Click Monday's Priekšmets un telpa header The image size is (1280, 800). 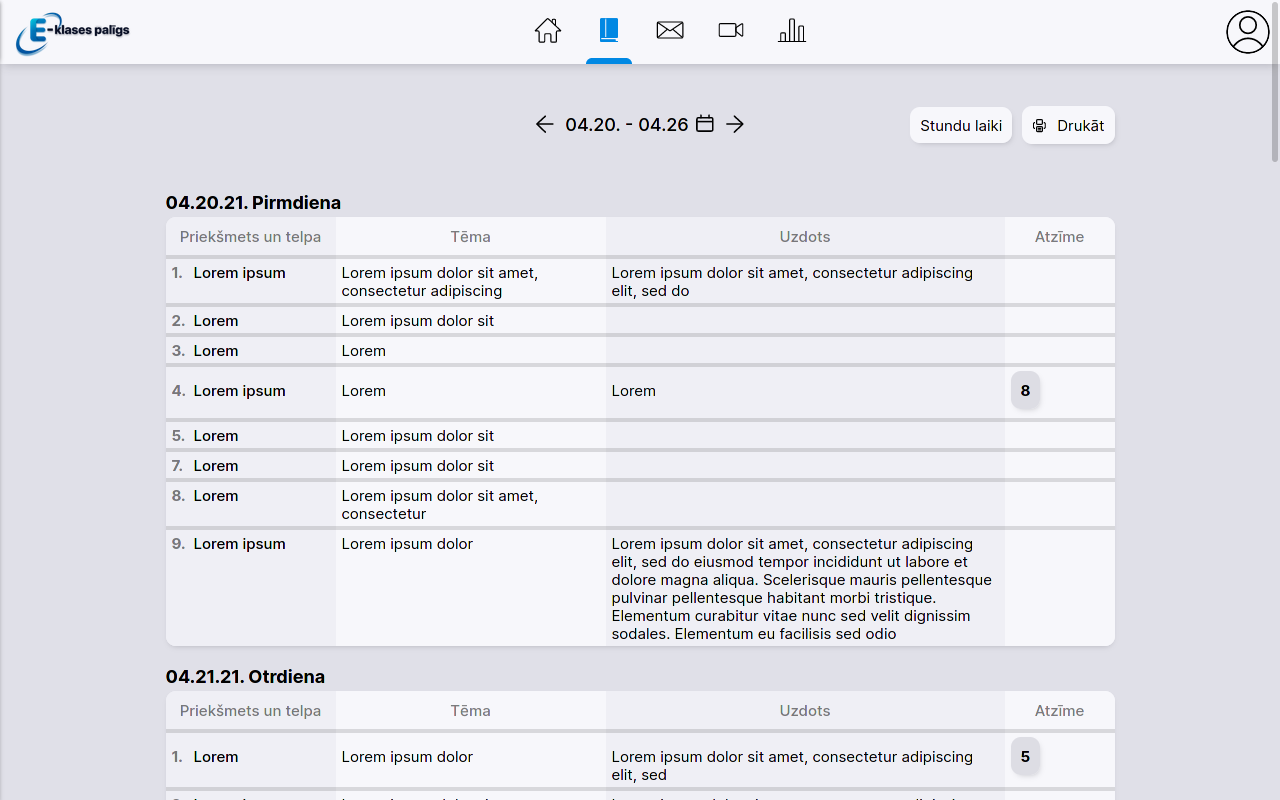coord(251,237)
